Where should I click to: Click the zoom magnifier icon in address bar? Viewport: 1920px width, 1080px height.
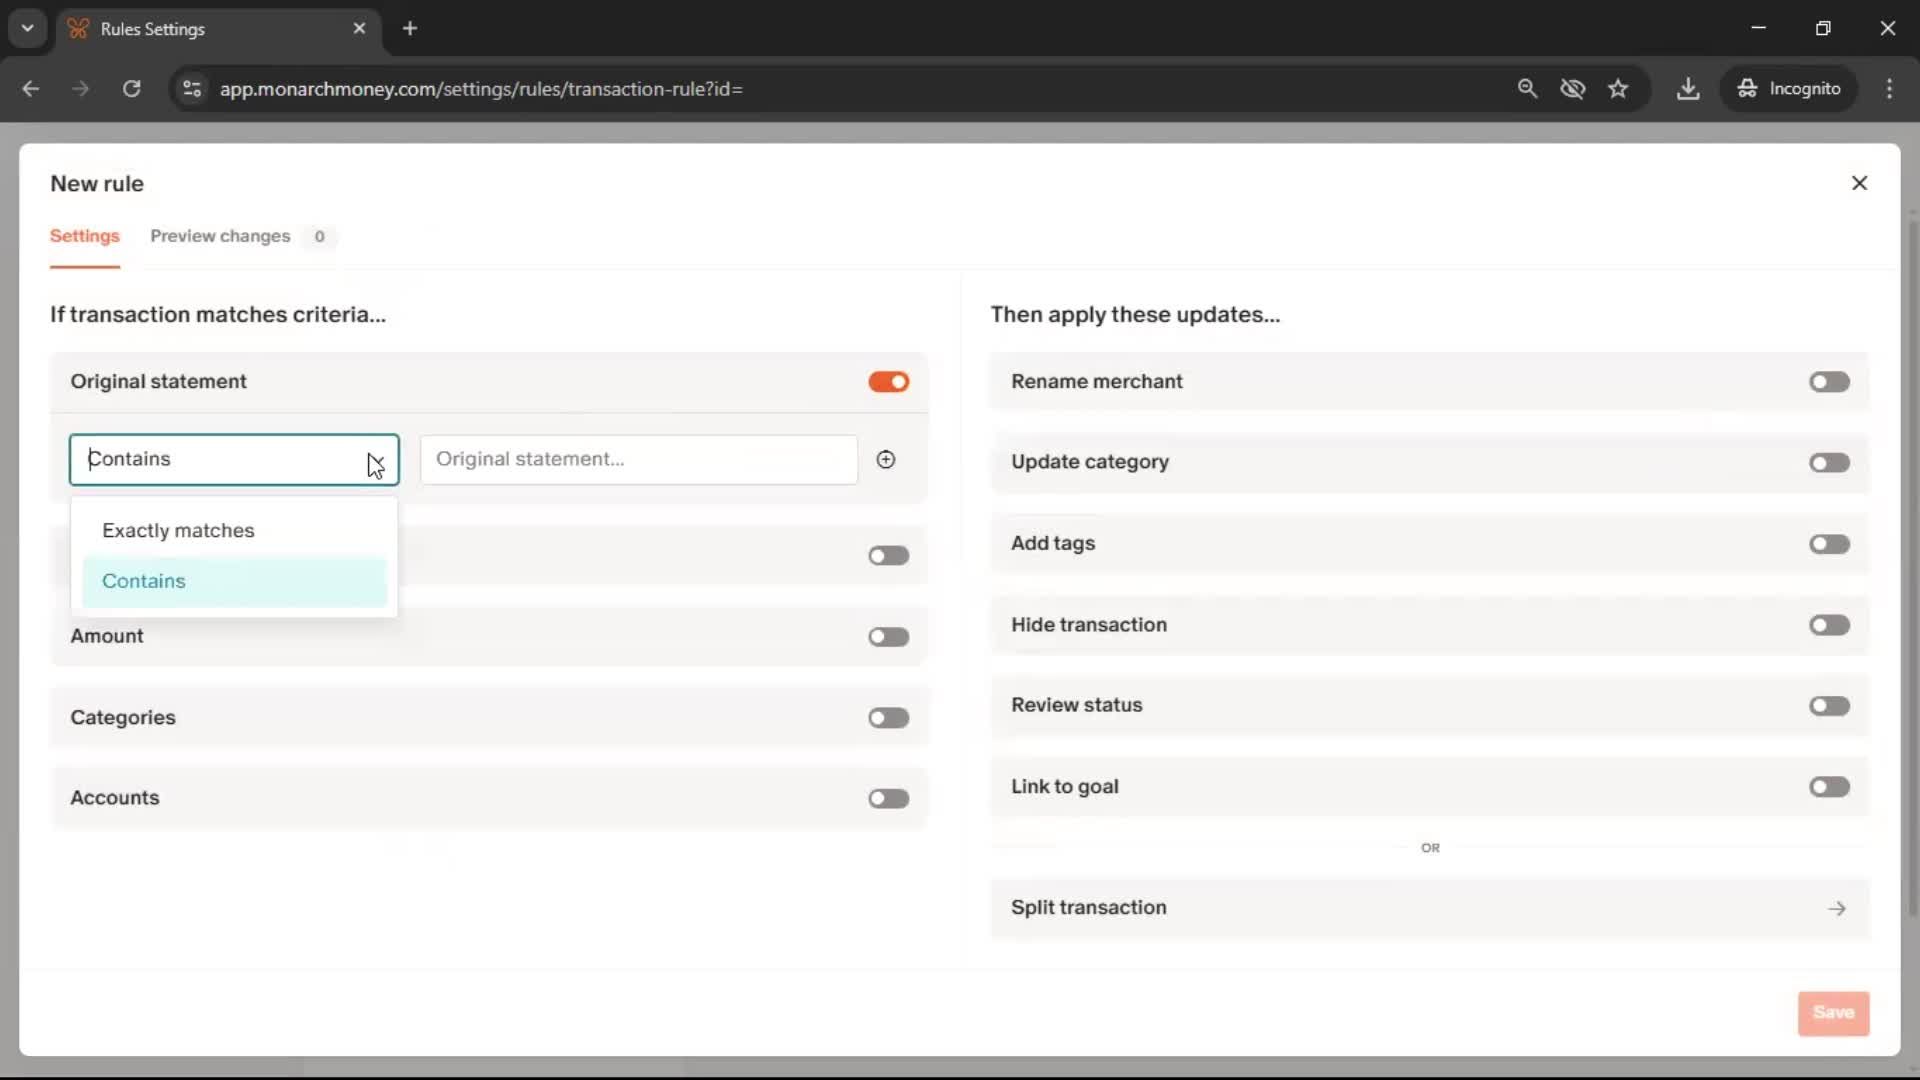(1527, 89)
